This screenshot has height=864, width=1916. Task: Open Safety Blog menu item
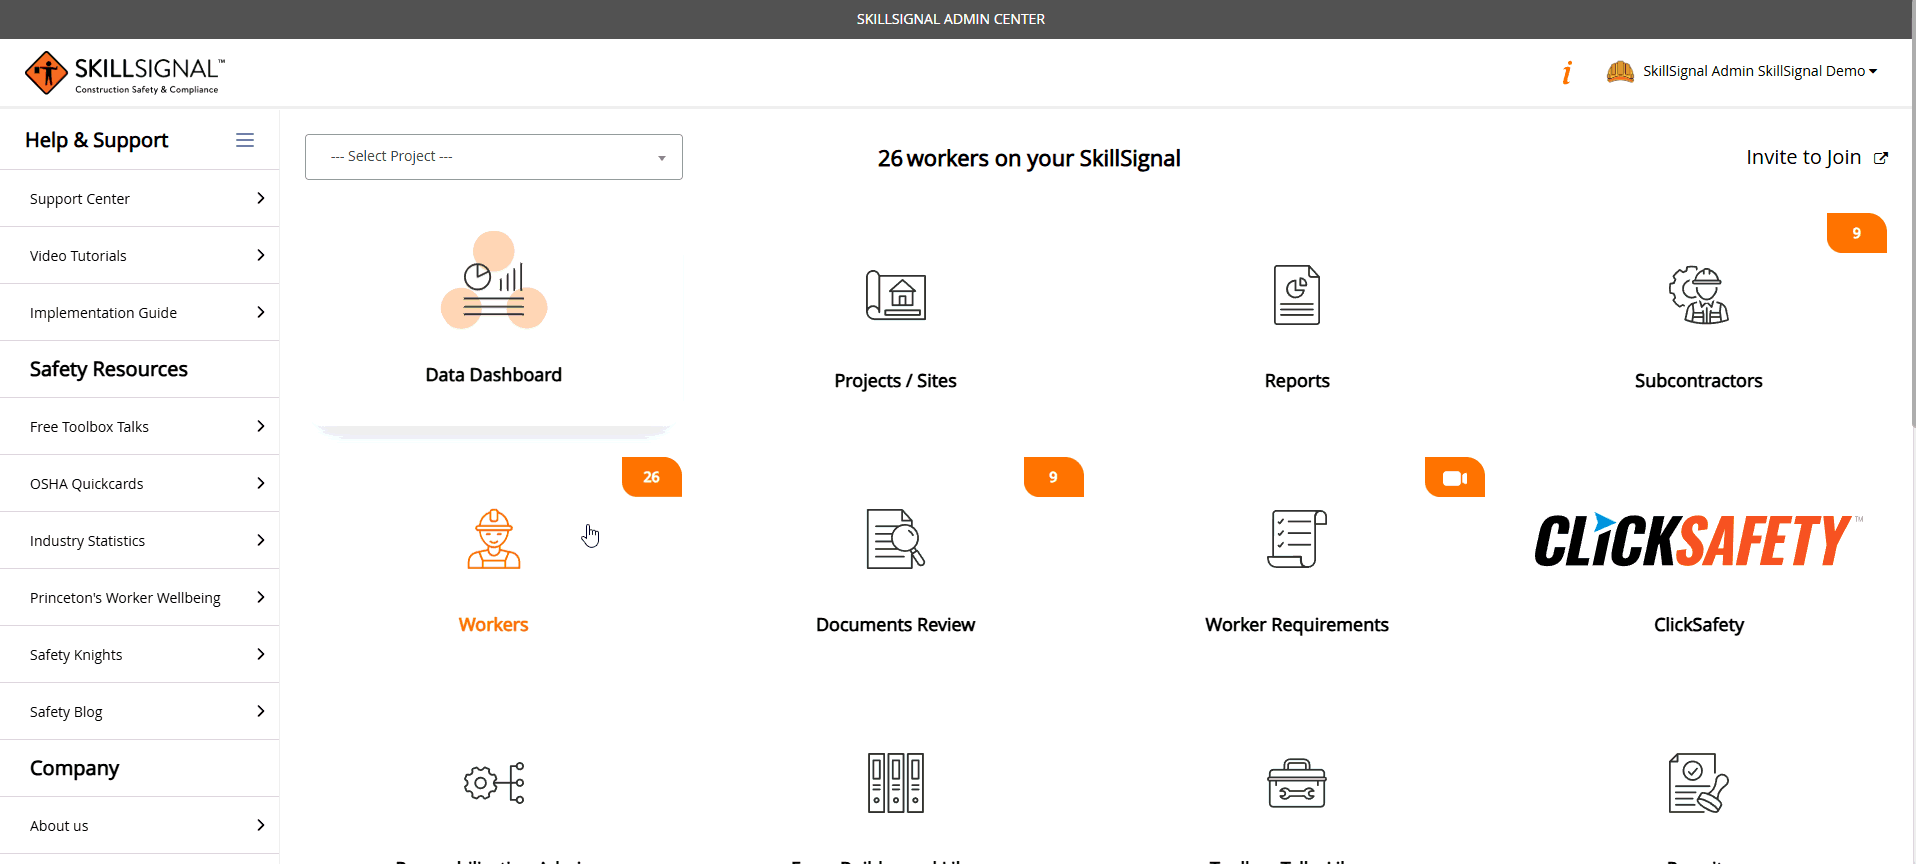coord(139,711)
